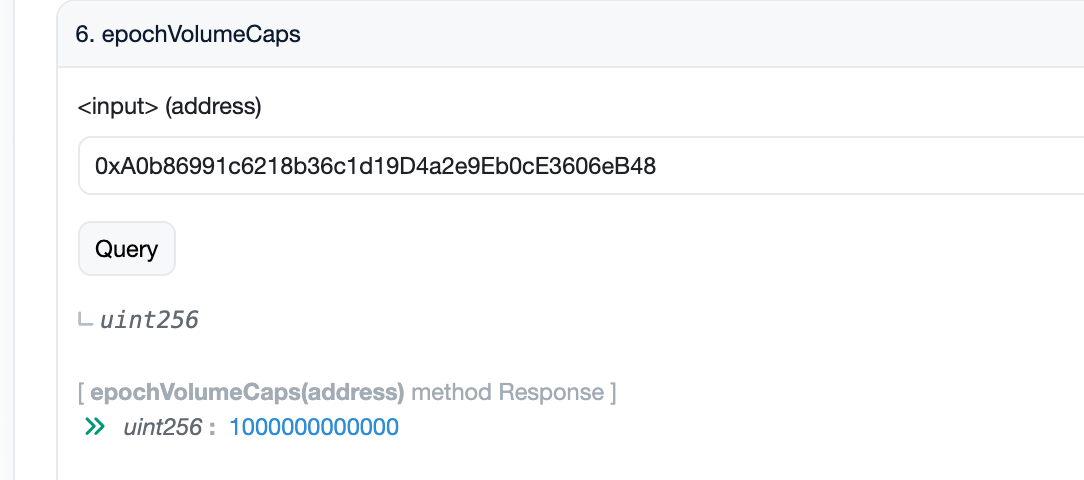Click the "(address)" type hint in label

point(213,107)
